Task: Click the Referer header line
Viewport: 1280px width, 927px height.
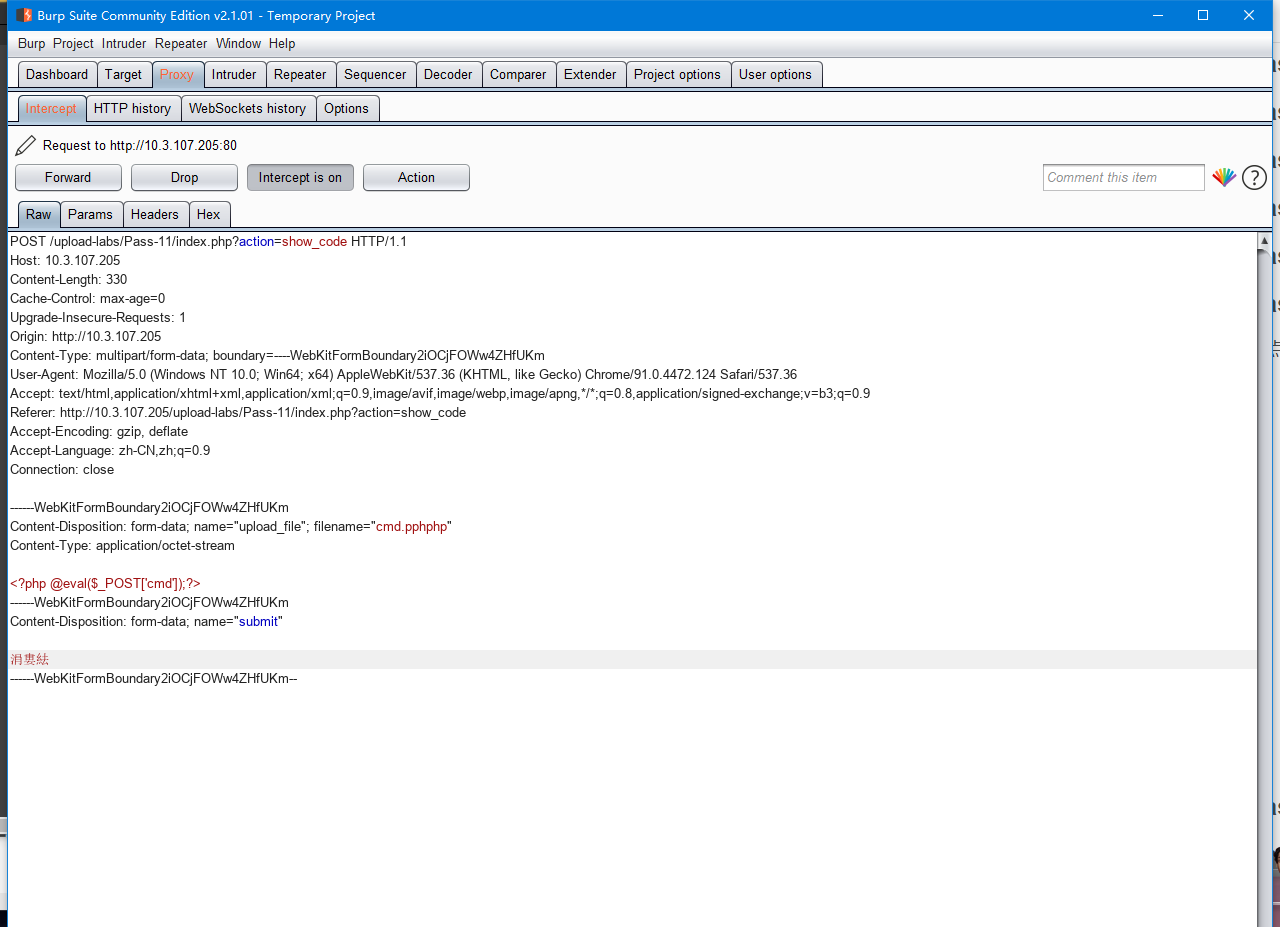Action: click(238, 413)
